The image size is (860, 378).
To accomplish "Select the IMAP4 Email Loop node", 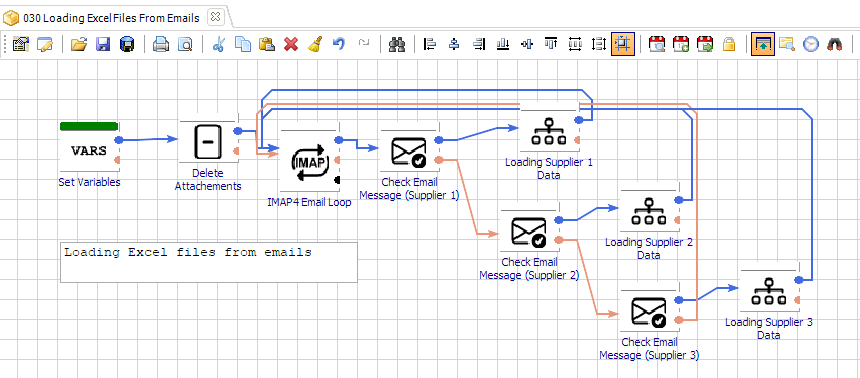I will click(310, 161).
